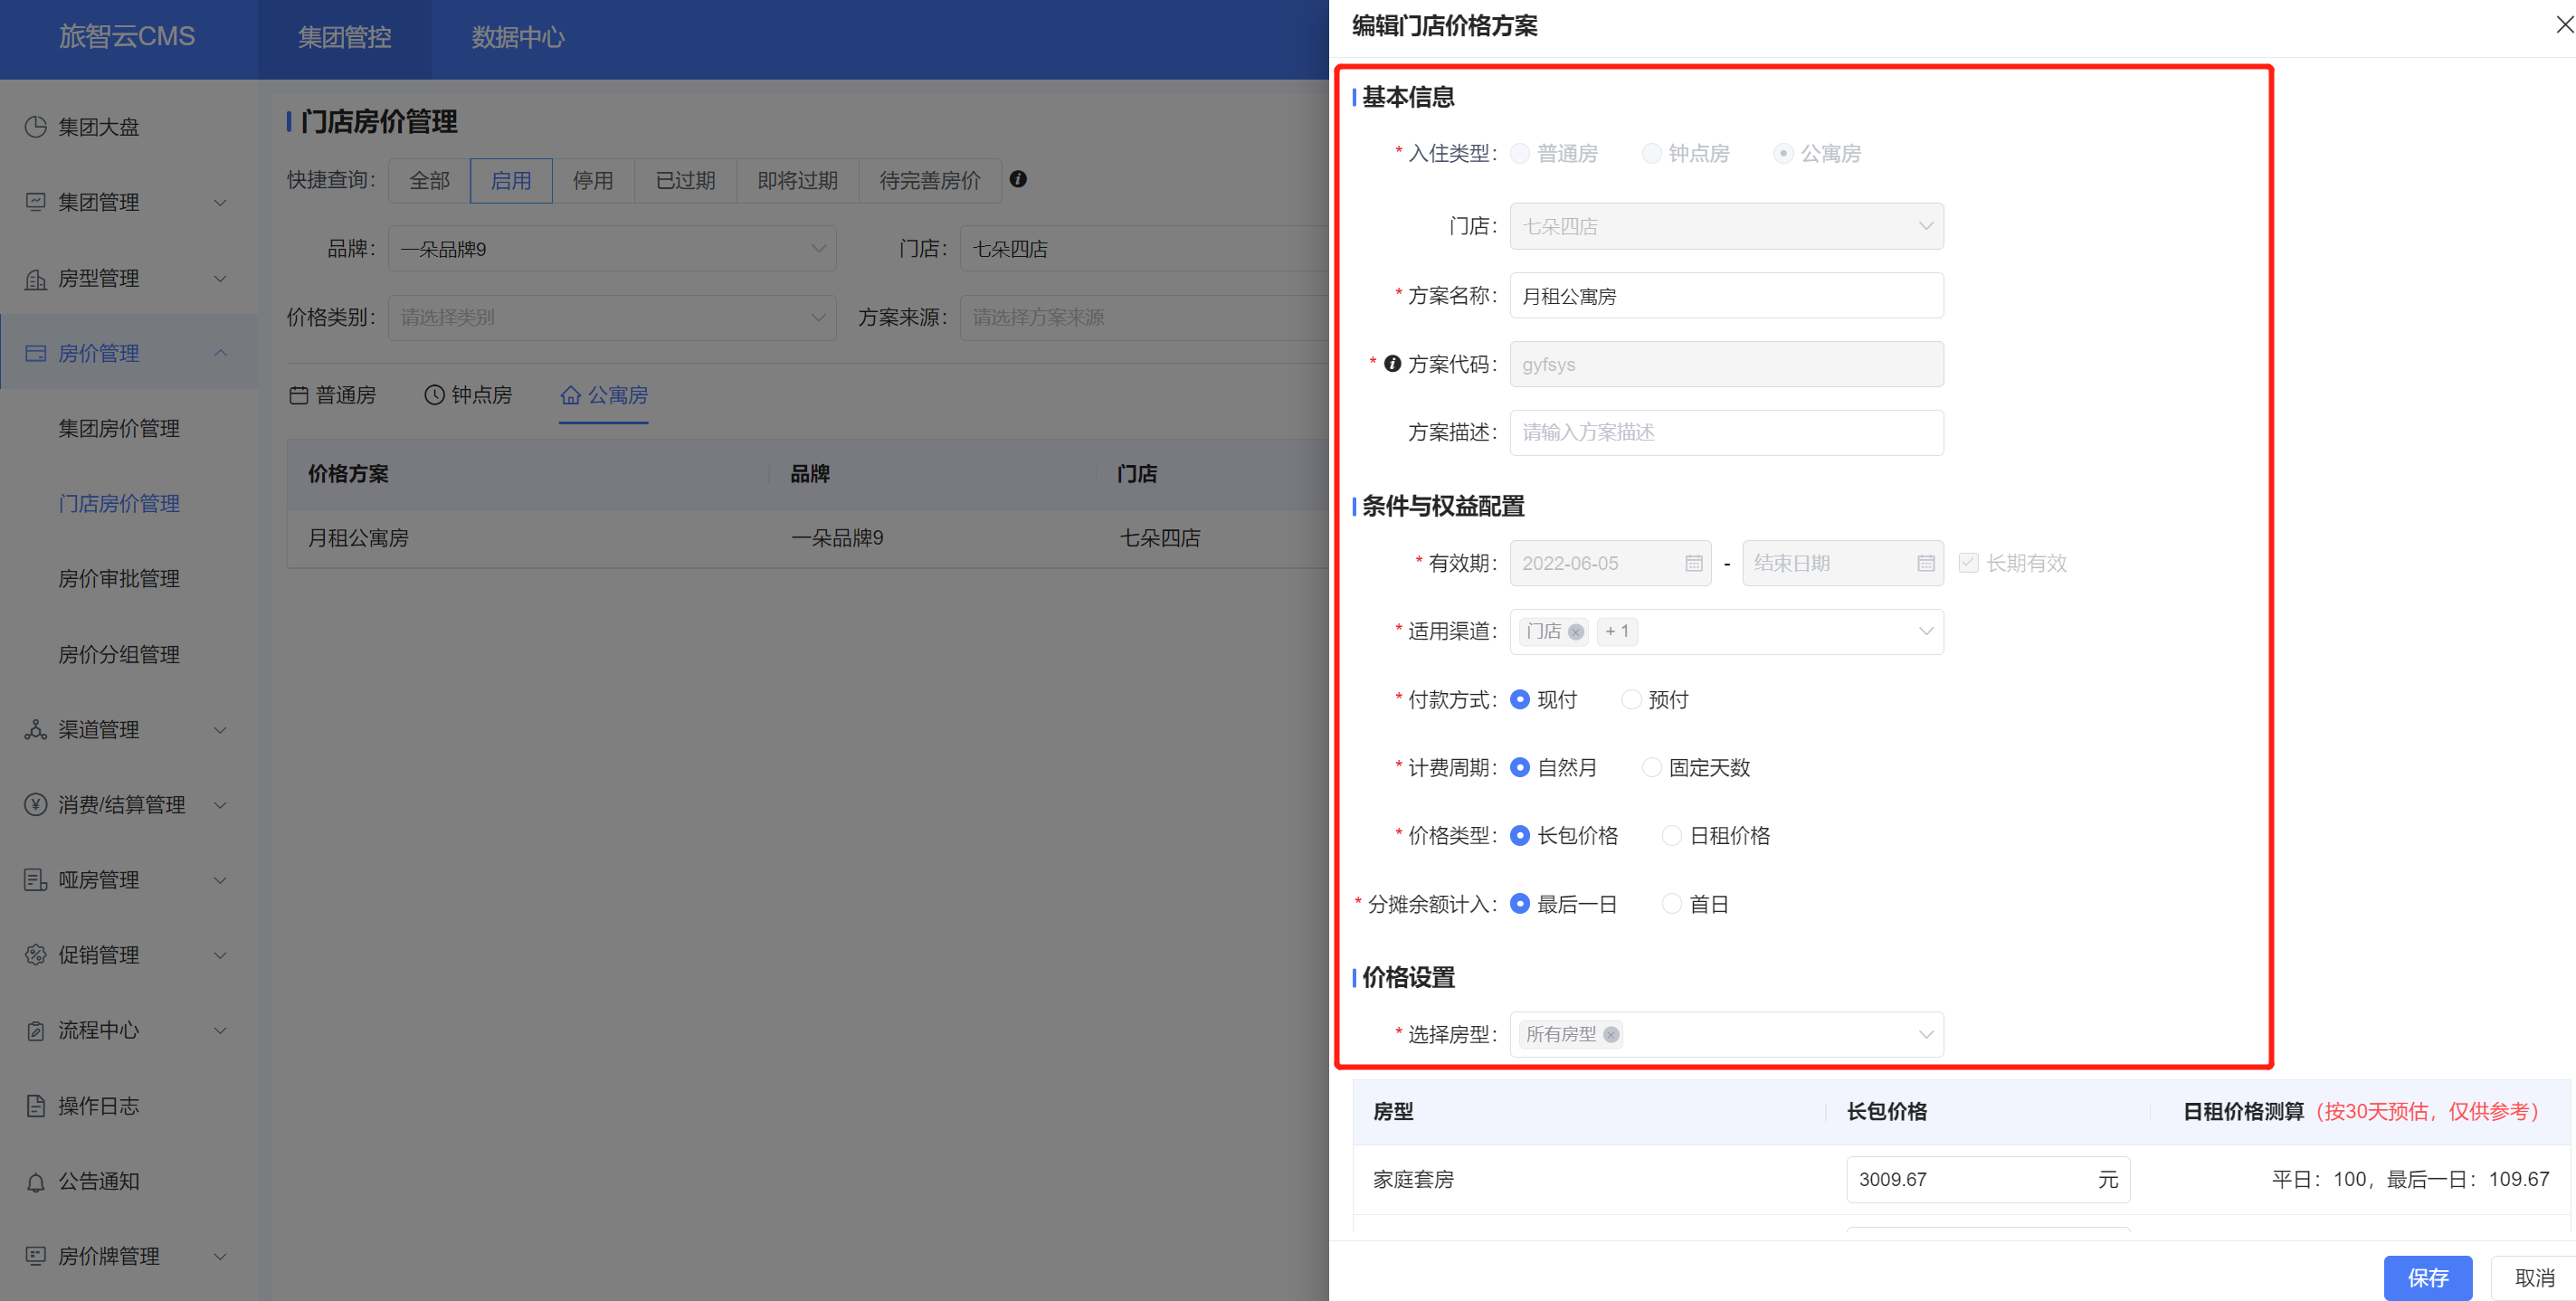Click the 流程中心 clipboard icon
The image size is (2576, 1301).
[36, 1030]
